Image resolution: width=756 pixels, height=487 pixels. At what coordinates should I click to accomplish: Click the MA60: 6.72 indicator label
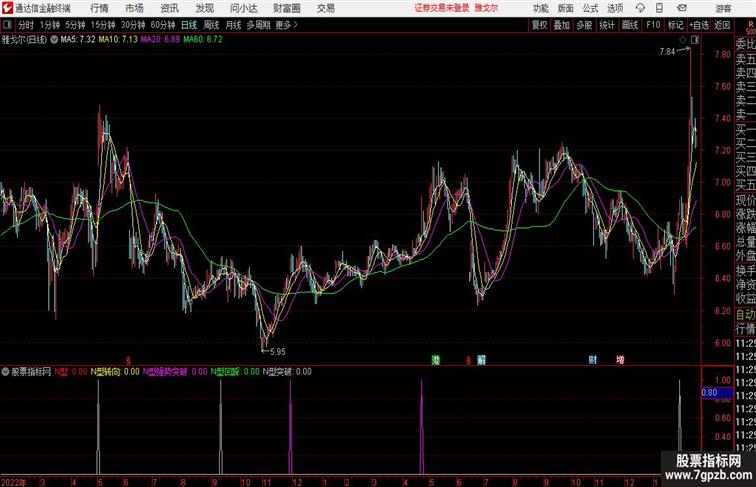[x=203, y=40]
